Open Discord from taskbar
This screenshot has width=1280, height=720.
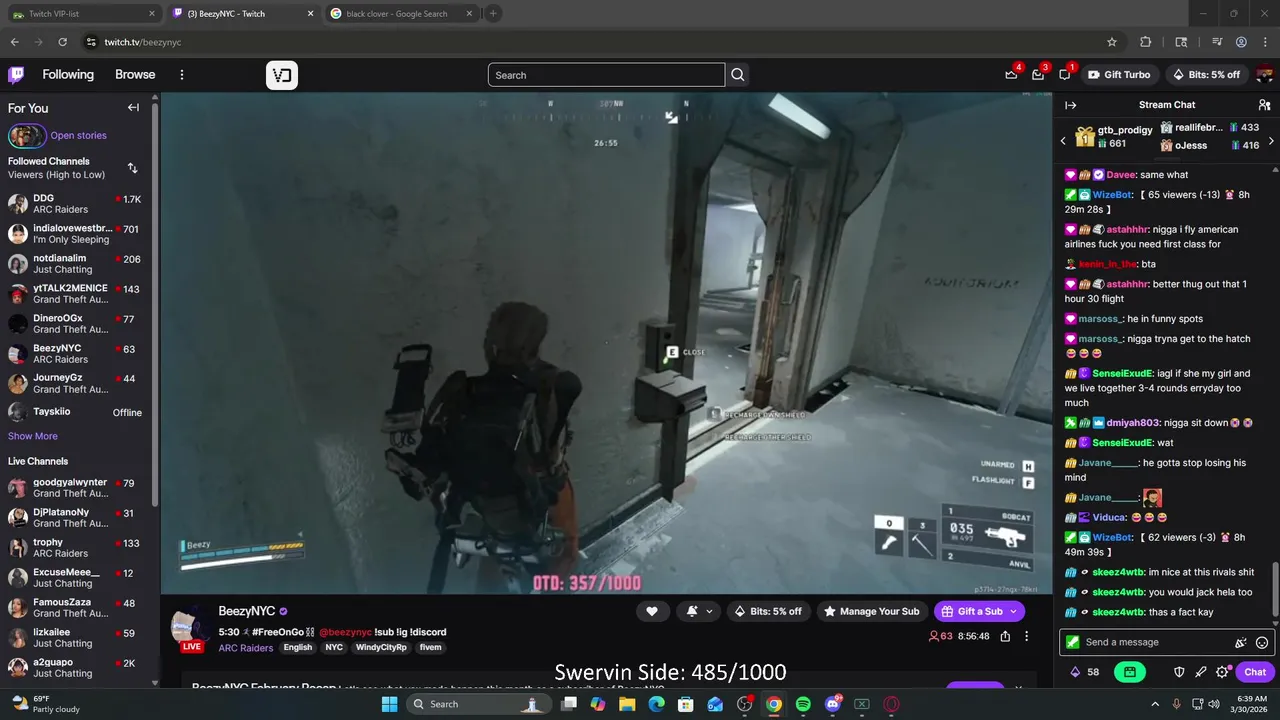click(832, 704)
